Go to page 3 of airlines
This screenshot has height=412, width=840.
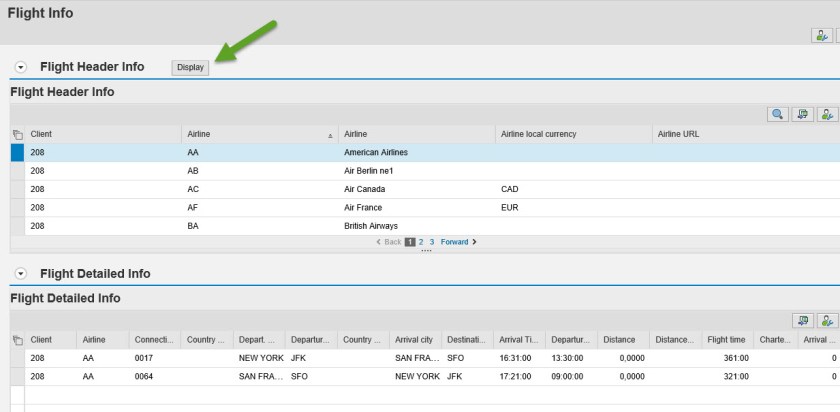pyautogui.click(x=432, y=242)
